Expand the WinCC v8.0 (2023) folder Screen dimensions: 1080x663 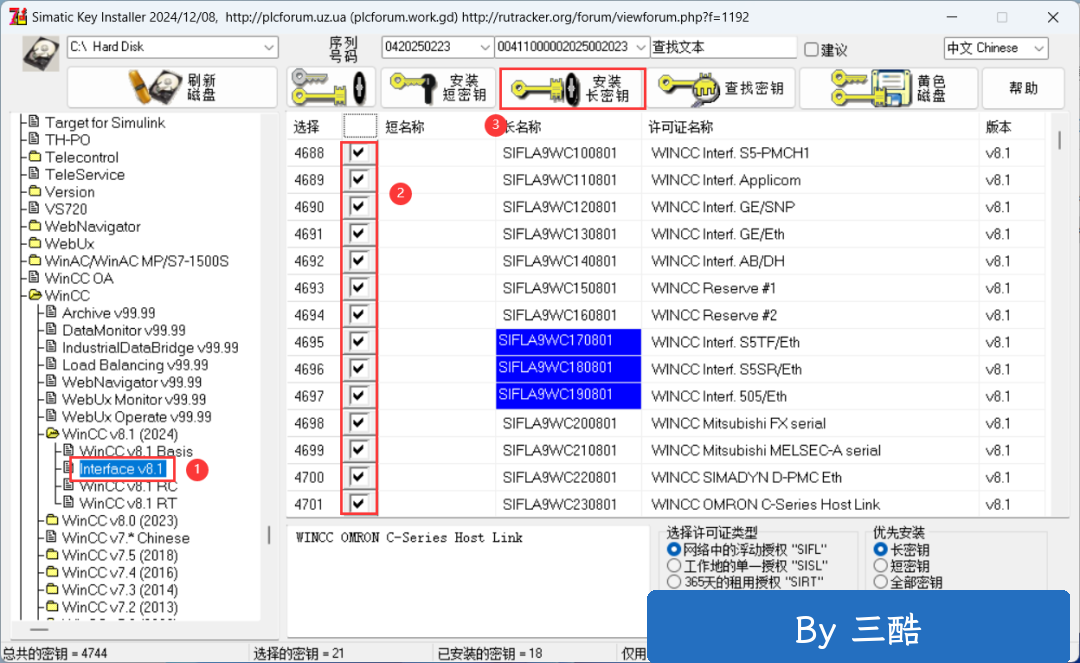point(52,520)
